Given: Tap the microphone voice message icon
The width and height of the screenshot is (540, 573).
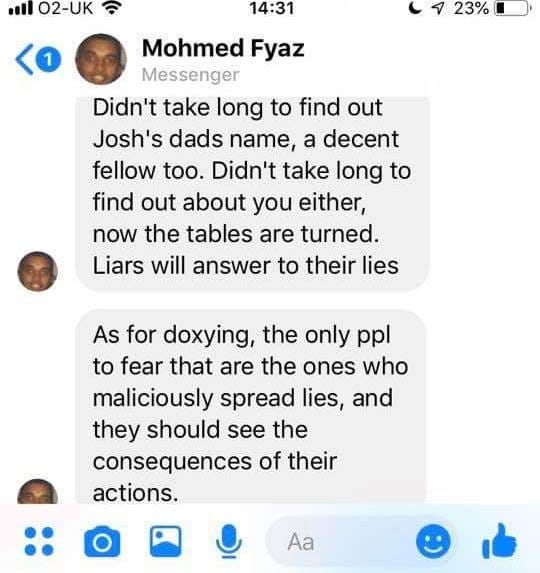Looking at the screenshot, I should (229, 541).
